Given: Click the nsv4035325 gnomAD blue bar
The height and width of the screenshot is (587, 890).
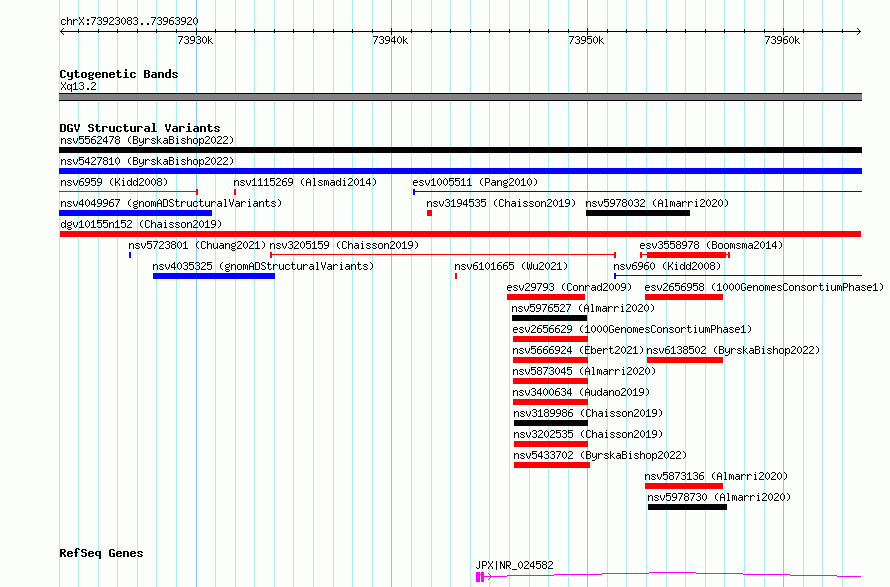Looking at the screenshot, I should 214,276.
